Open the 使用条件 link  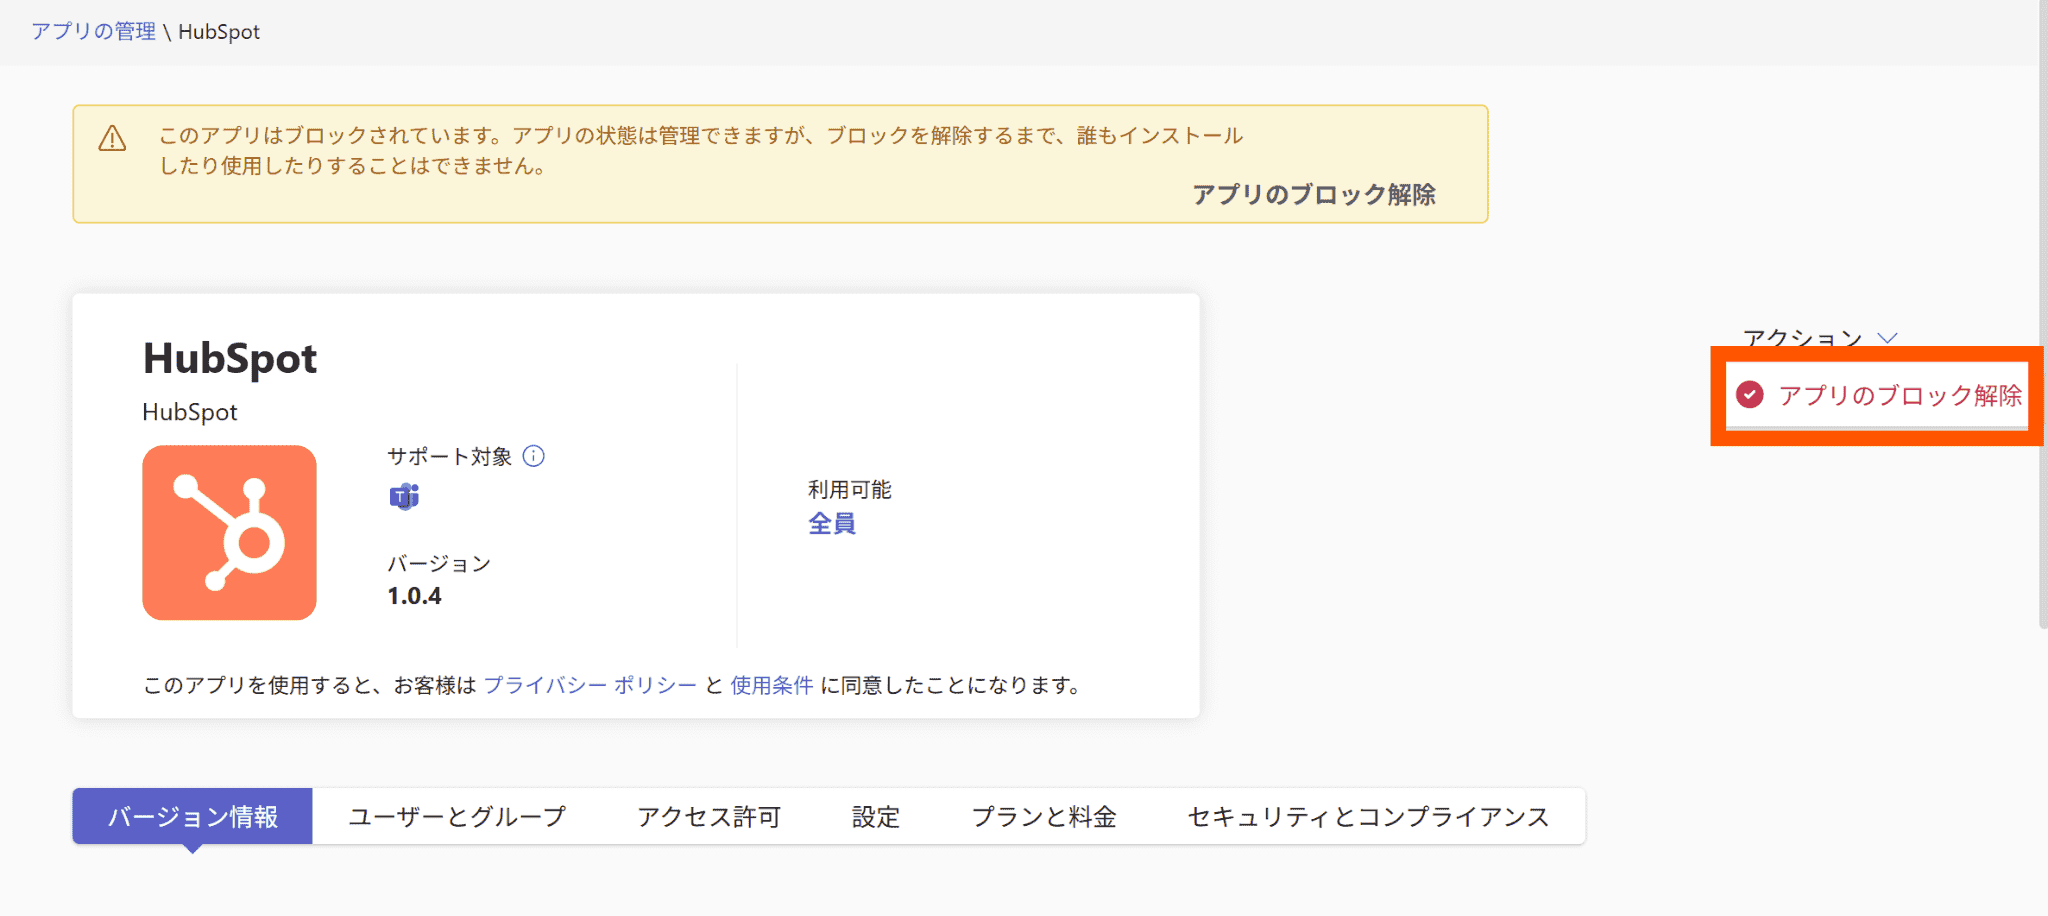[771, 685]
